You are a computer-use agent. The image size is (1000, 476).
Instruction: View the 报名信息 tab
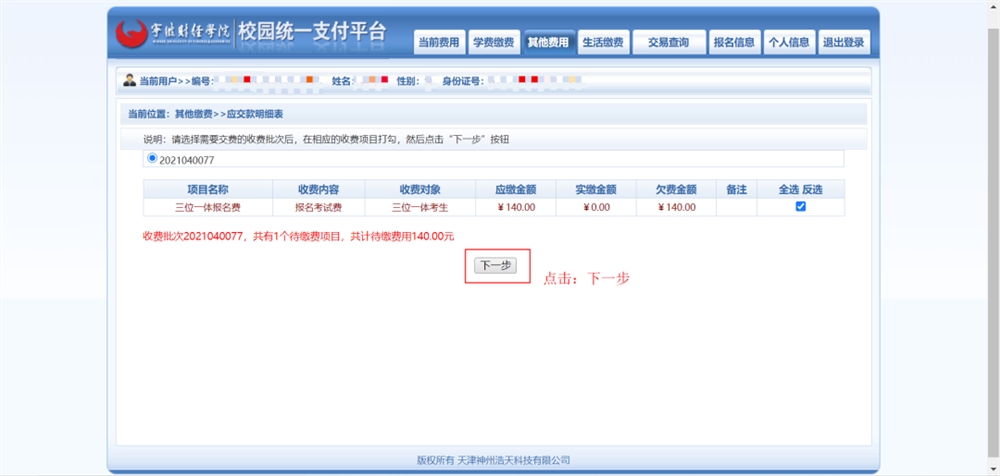pyautogui.click(x=735, y=43)
